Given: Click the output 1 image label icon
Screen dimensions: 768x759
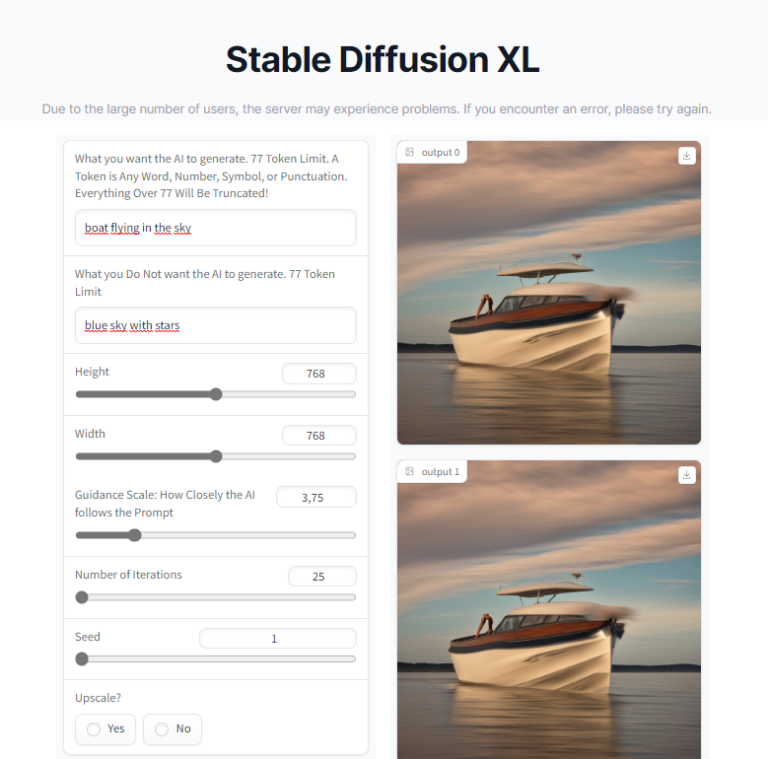Looking at the screenshot, I should point(409,472).
